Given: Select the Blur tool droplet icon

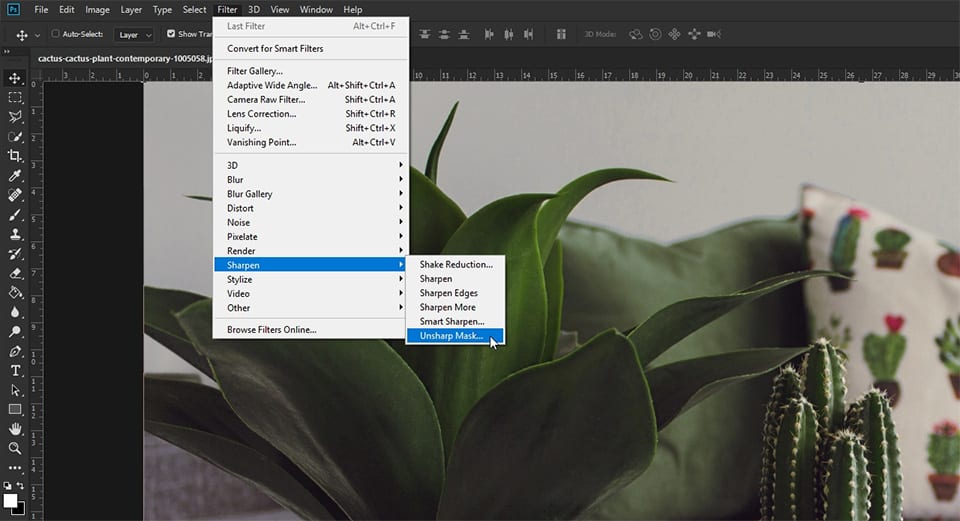Looking at the screenshot, I should [15, 312].
